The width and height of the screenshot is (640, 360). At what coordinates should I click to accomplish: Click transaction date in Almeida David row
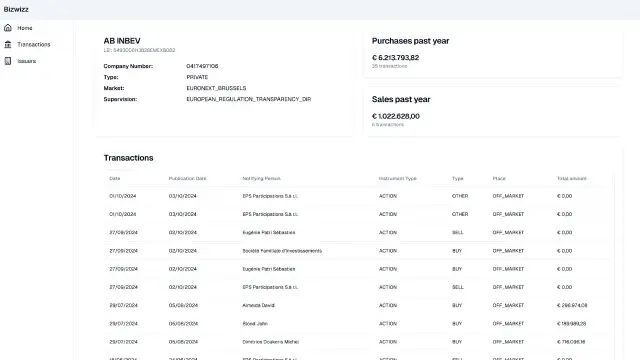(x=124, y=305)
